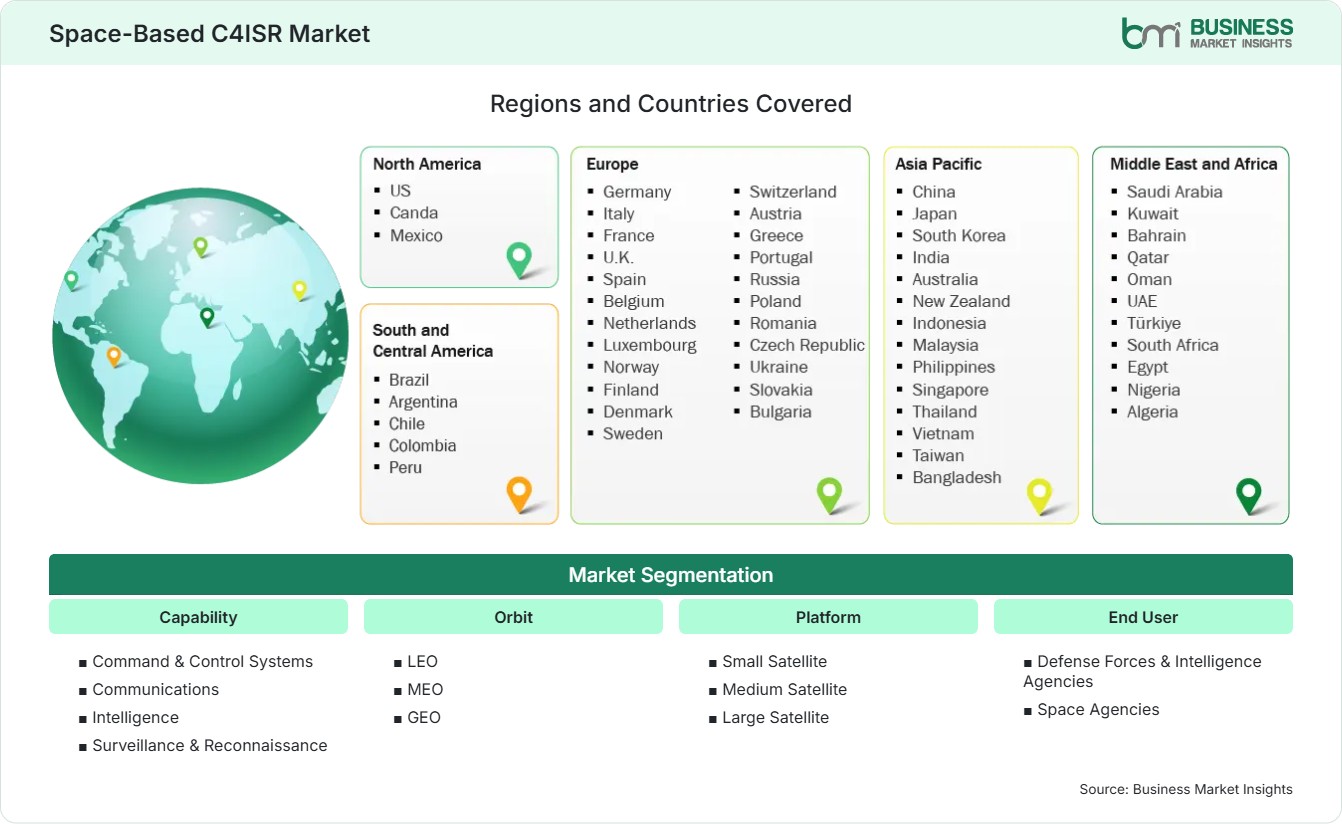Click the Business Market Insights logo
The height and width of the screenshot is (824, 1342).
click(1207, 33)
